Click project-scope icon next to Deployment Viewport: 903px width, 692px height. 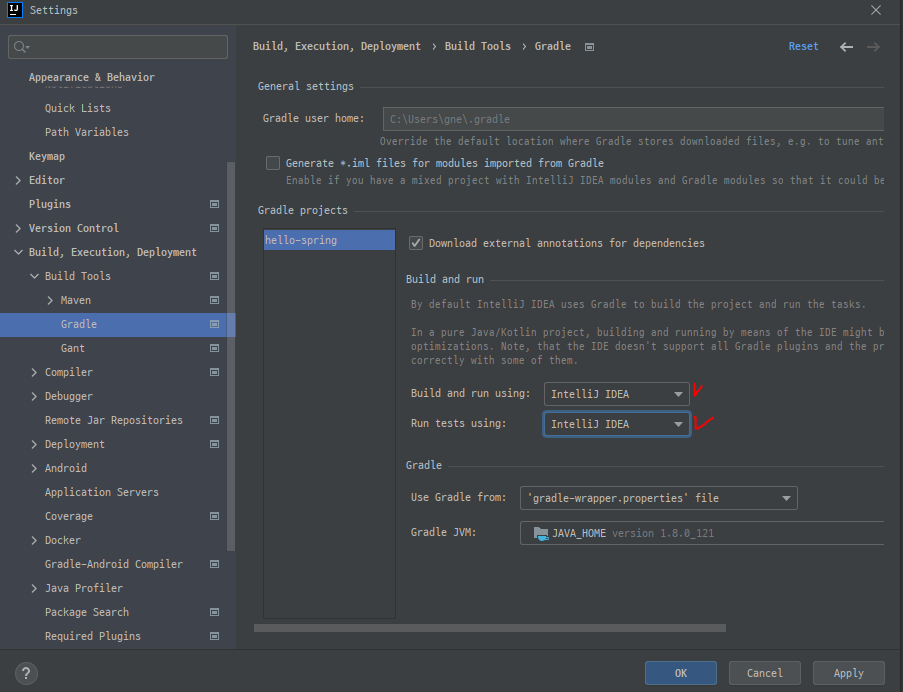[214, 444]
